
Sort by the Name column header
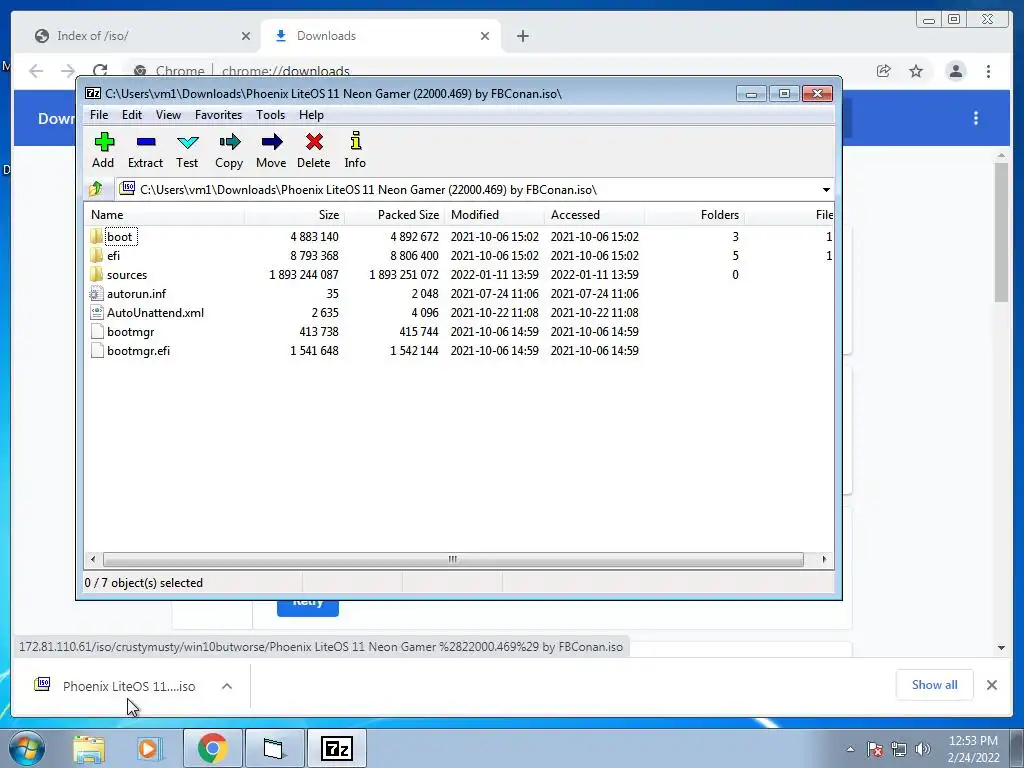click(165, 215)
